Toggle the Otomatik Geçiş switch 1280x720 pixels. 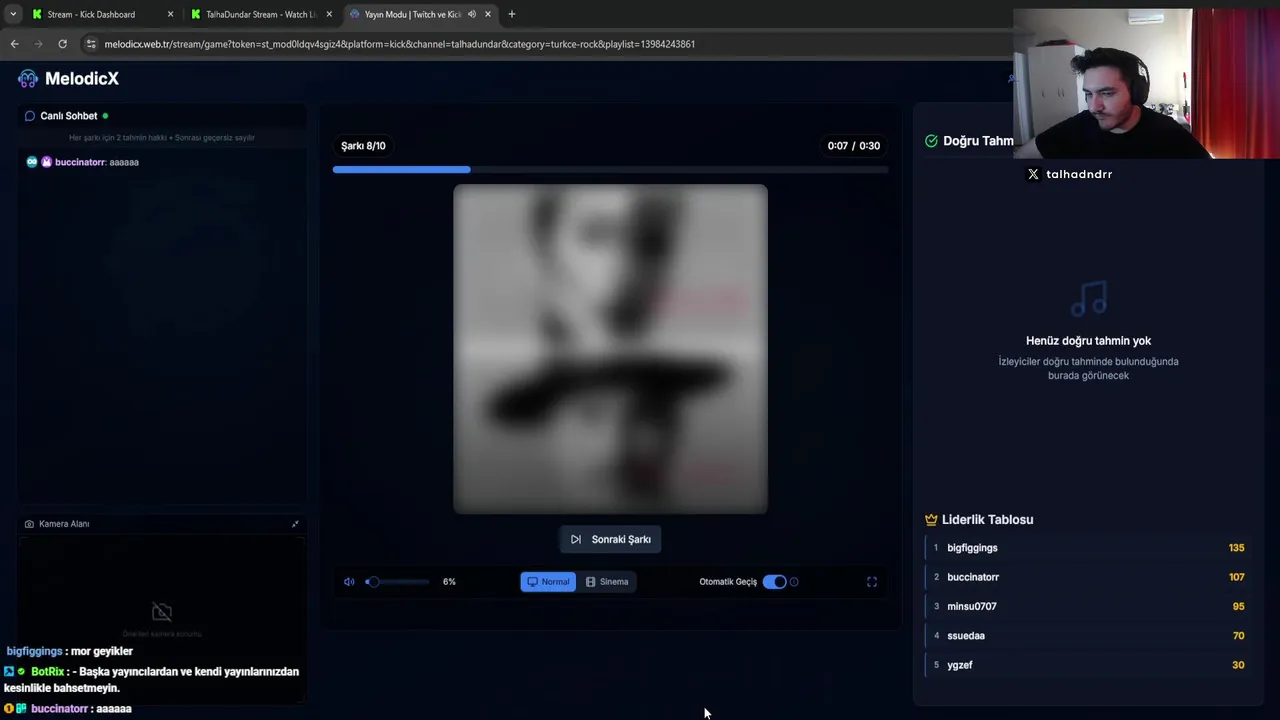click(x=774, y=582)
